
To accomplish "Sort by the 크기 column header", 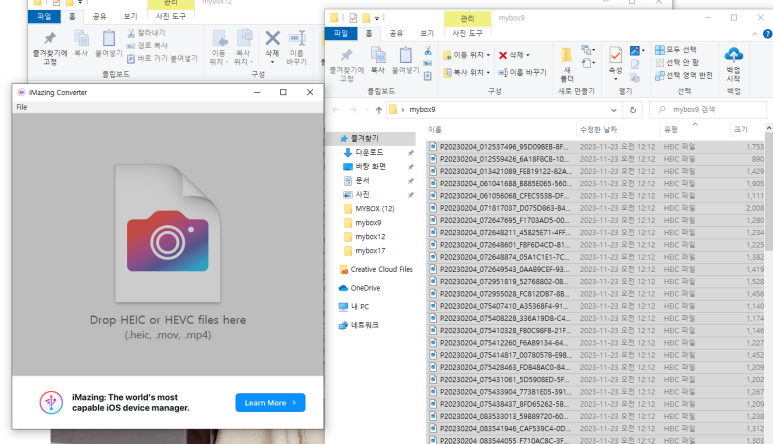I will pyautogui.click(x=740, y=130).
